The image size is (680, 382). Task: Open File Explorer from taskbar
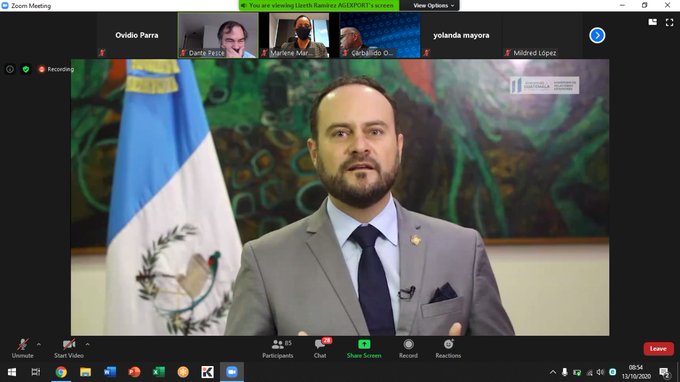point(85,372)
